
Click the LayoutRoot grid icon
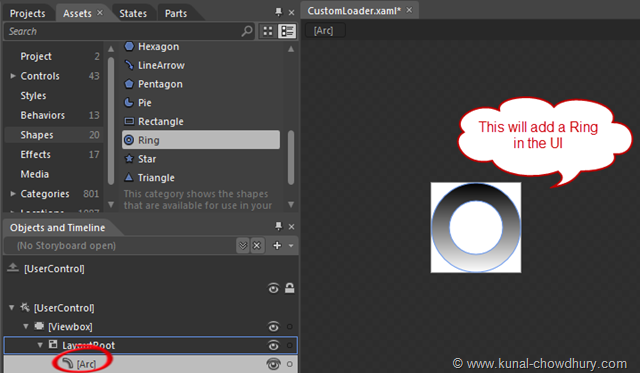tap(53, 344)
